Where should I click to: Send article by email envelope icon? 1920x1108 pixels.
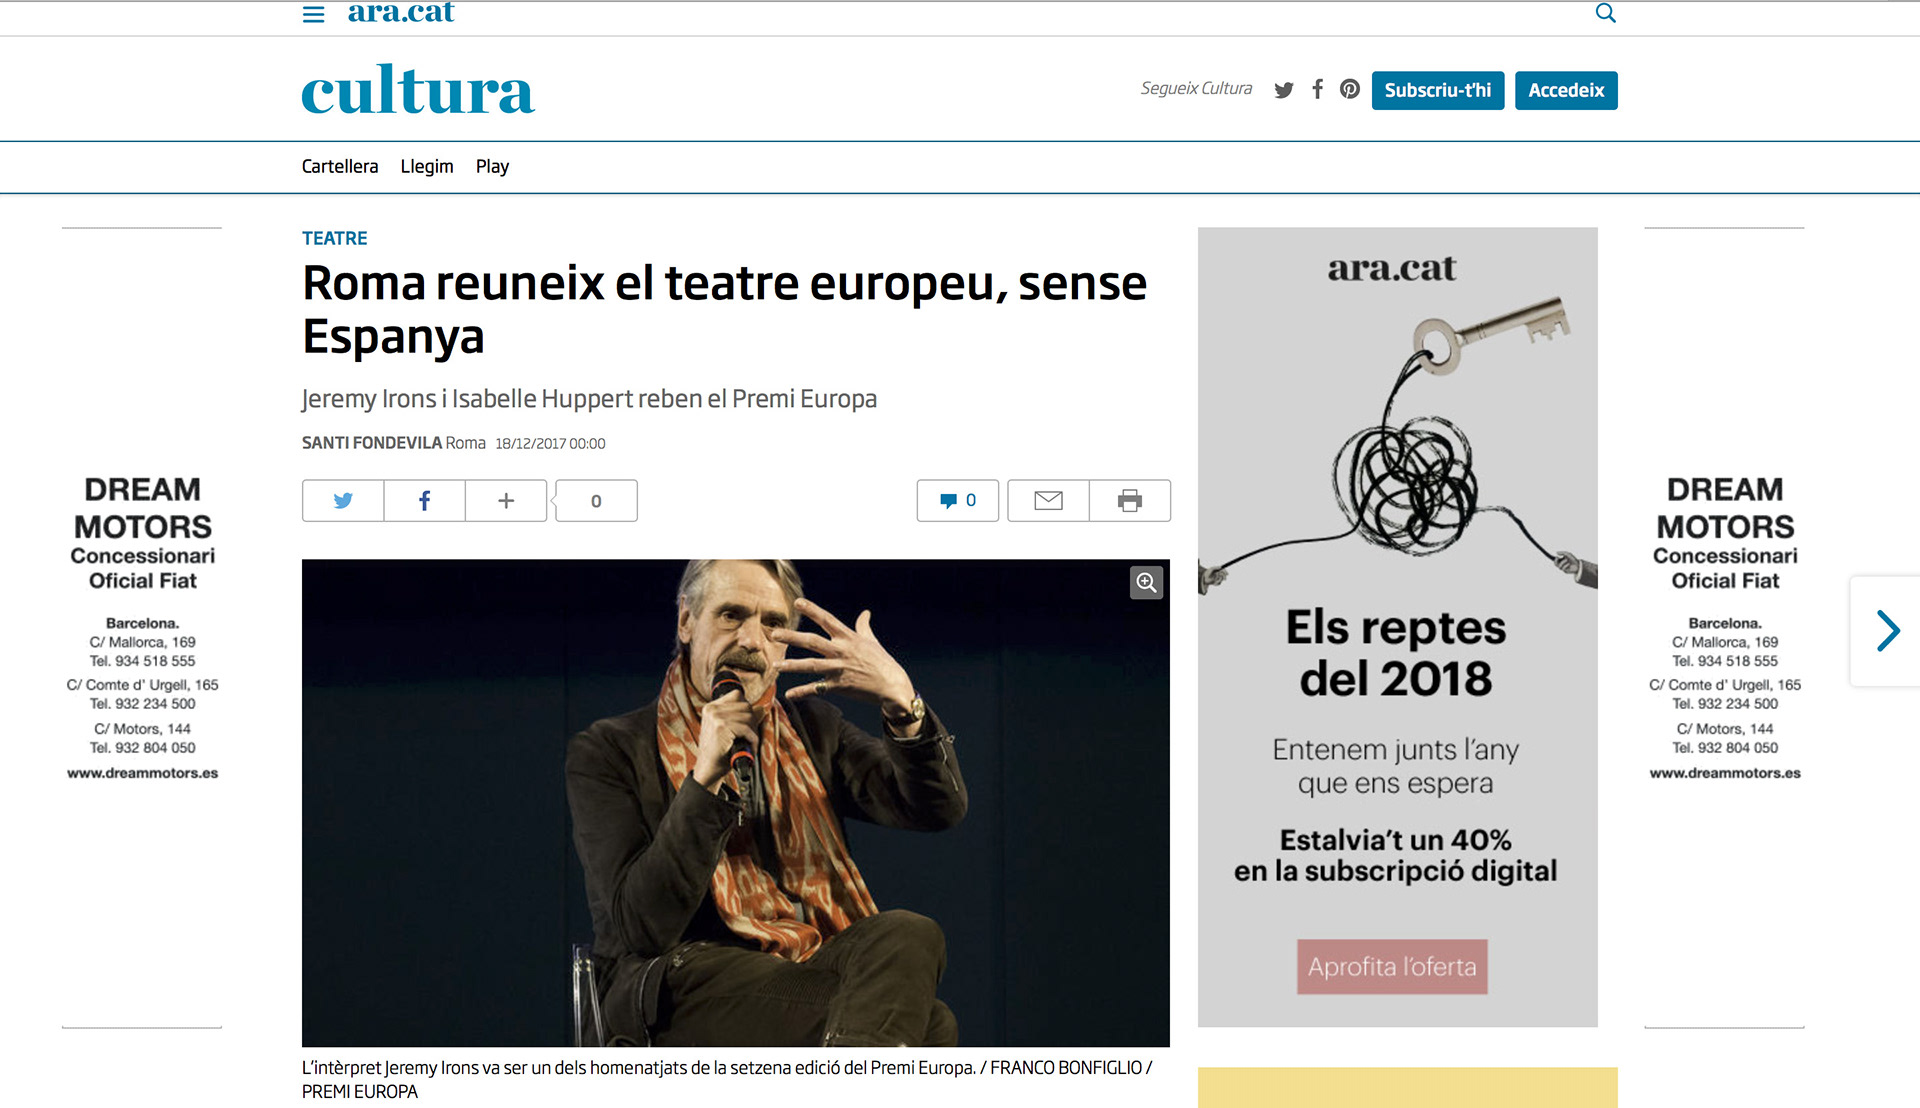click(x=1048, y=500)
